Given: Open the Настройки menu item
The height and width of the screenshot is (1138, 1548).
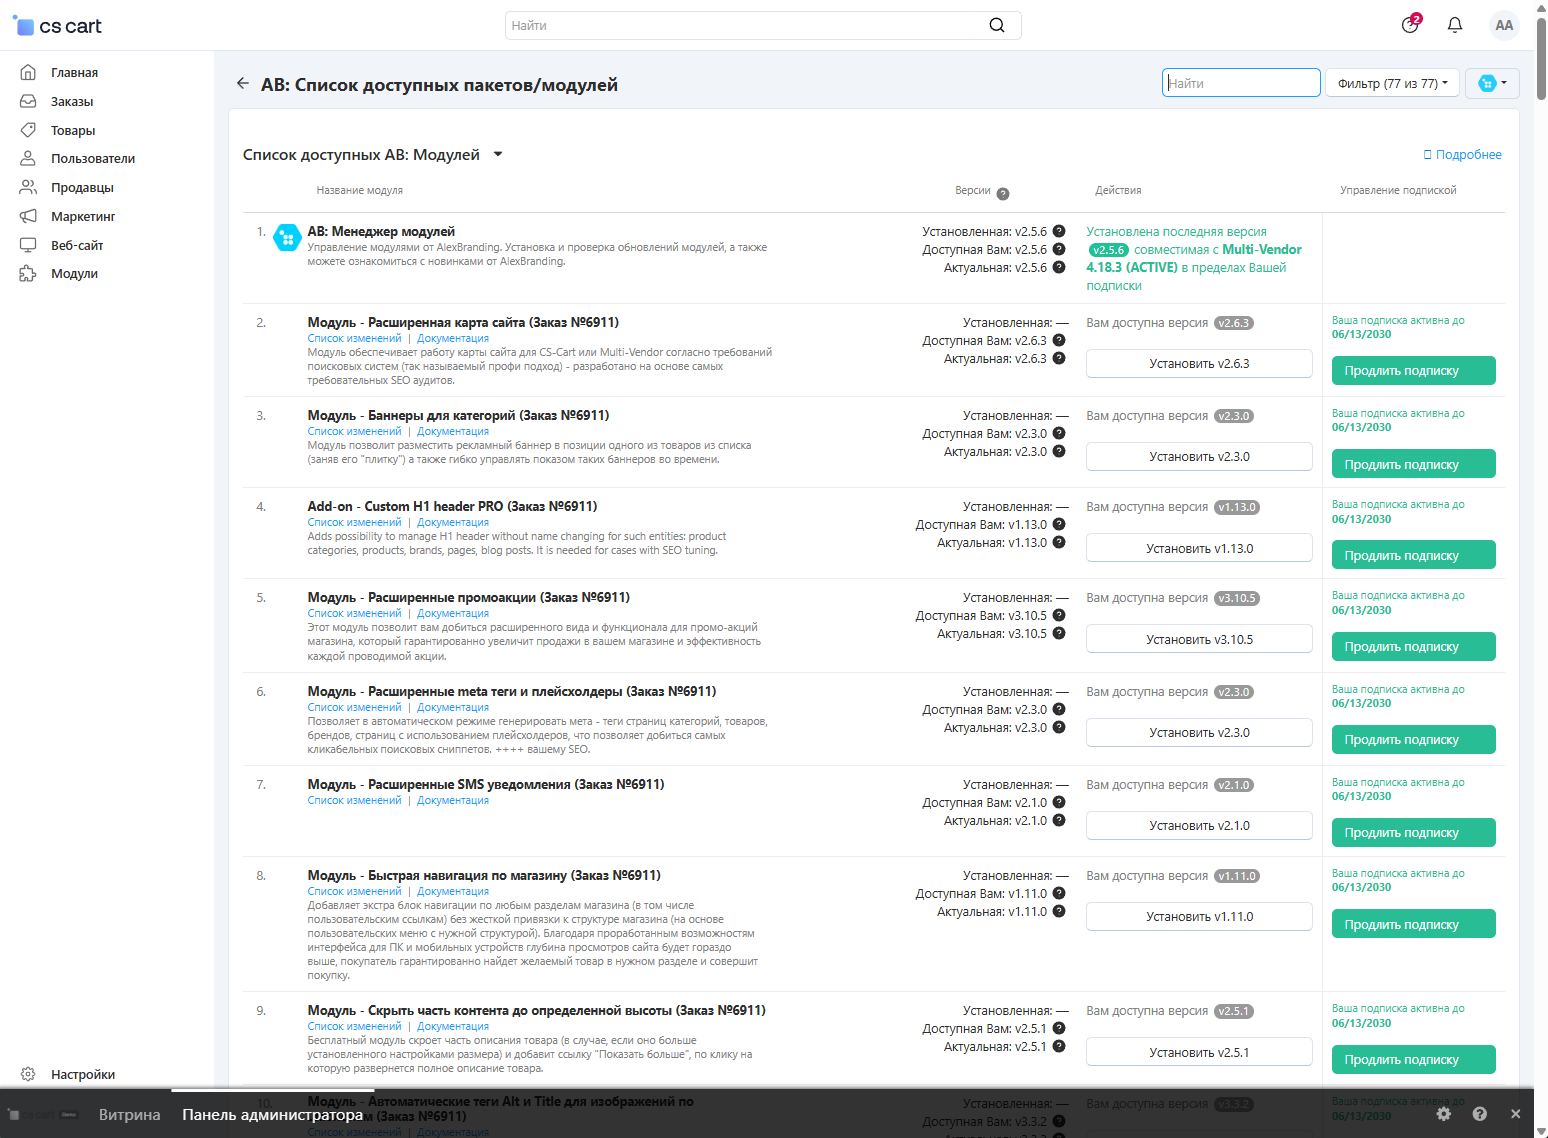Looking at the screenshot, I should [83, 1074].
